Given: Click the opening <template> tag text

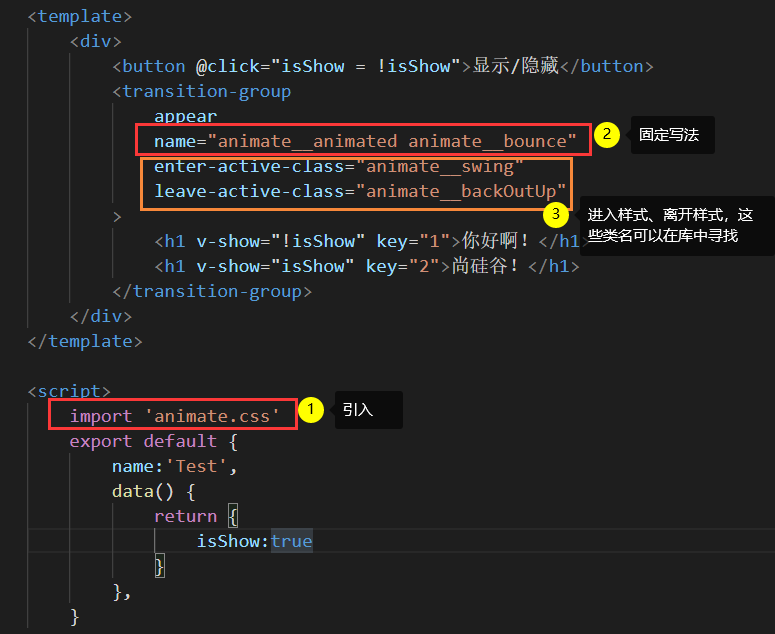Looking at the screenshot, I should (80, 16).
